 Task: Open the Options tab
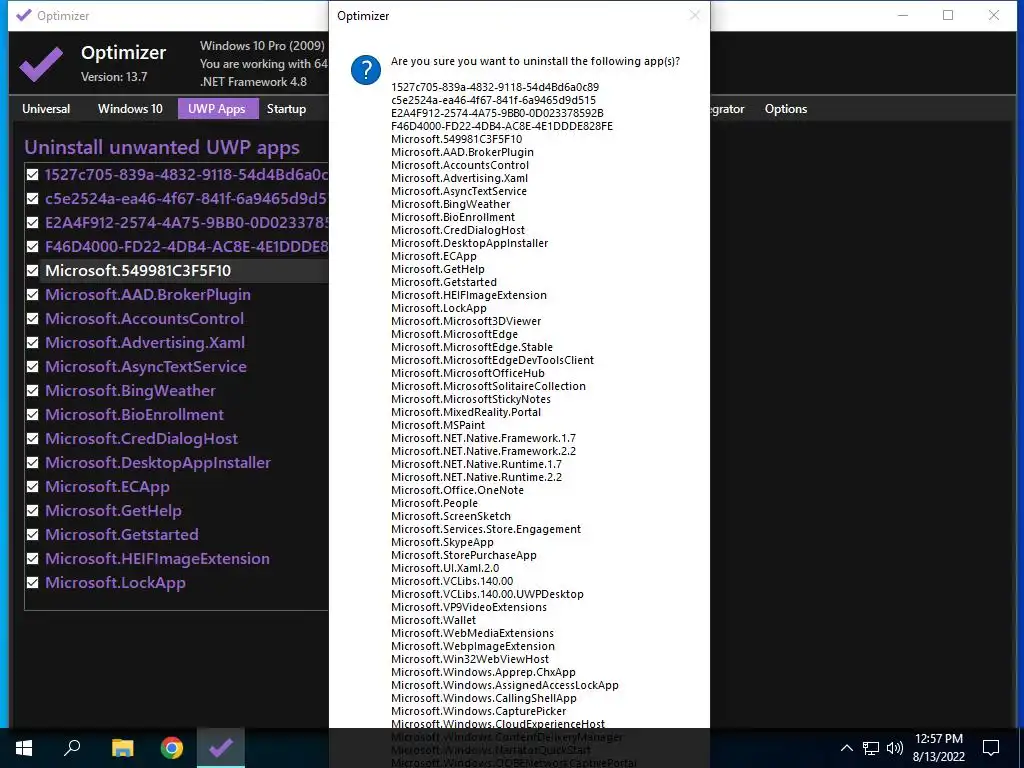[x=786, y=109]
